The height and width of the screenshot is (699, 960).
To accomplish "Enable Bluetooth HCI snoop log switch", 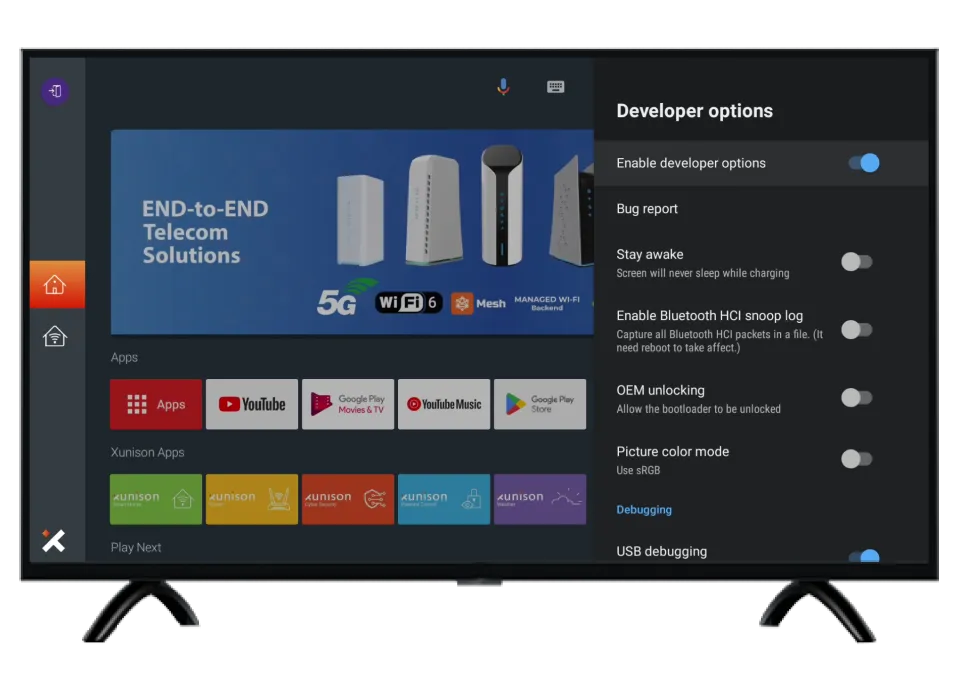I will 857,330.
